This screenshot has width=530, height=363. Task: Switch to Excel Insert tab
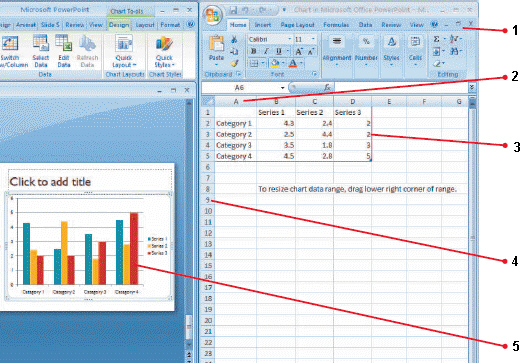tap(263, 25)
